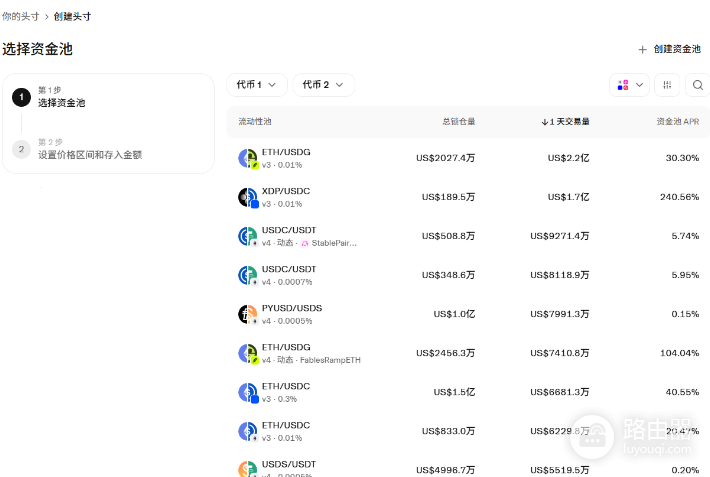Viewport: 710px width, 477px height.
Task: Sort by 1 天交易量 column
Action: tap(565, 121)
